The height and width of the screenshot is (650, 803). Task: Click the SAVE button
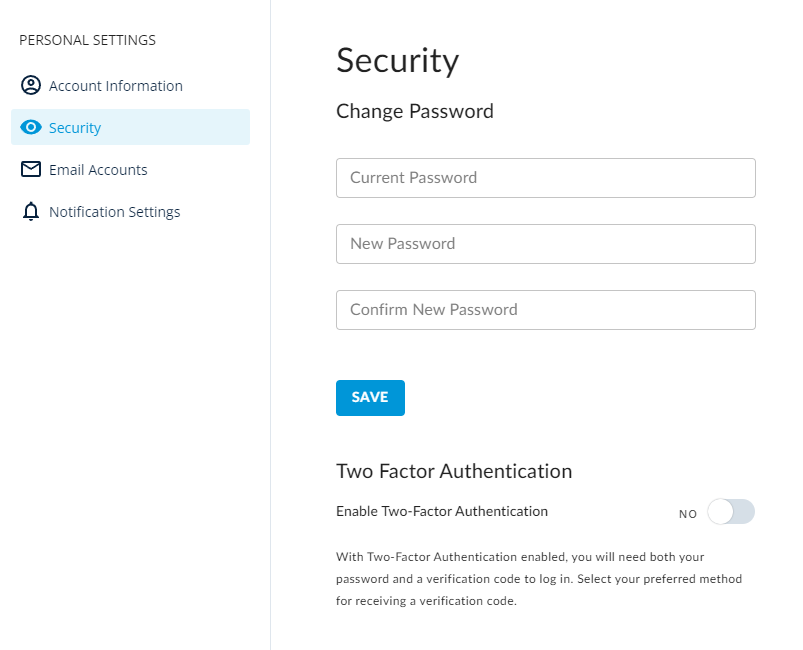(x=370, y=397)
